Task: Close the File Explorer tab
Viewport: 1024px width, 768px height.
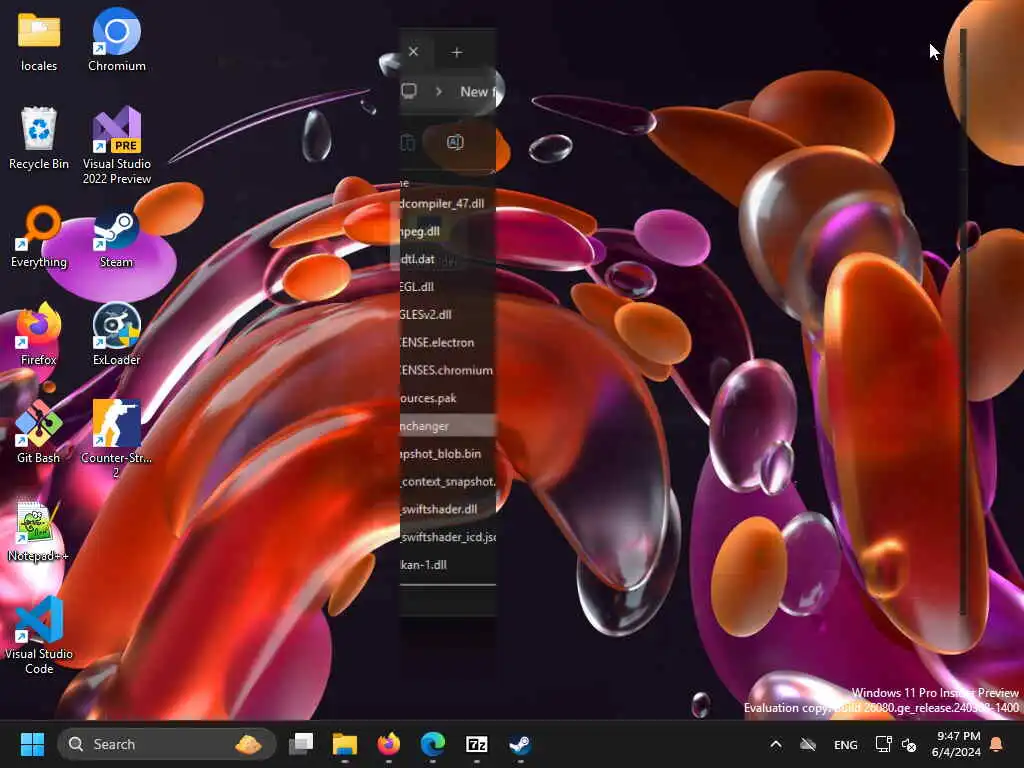Action: 413,52
